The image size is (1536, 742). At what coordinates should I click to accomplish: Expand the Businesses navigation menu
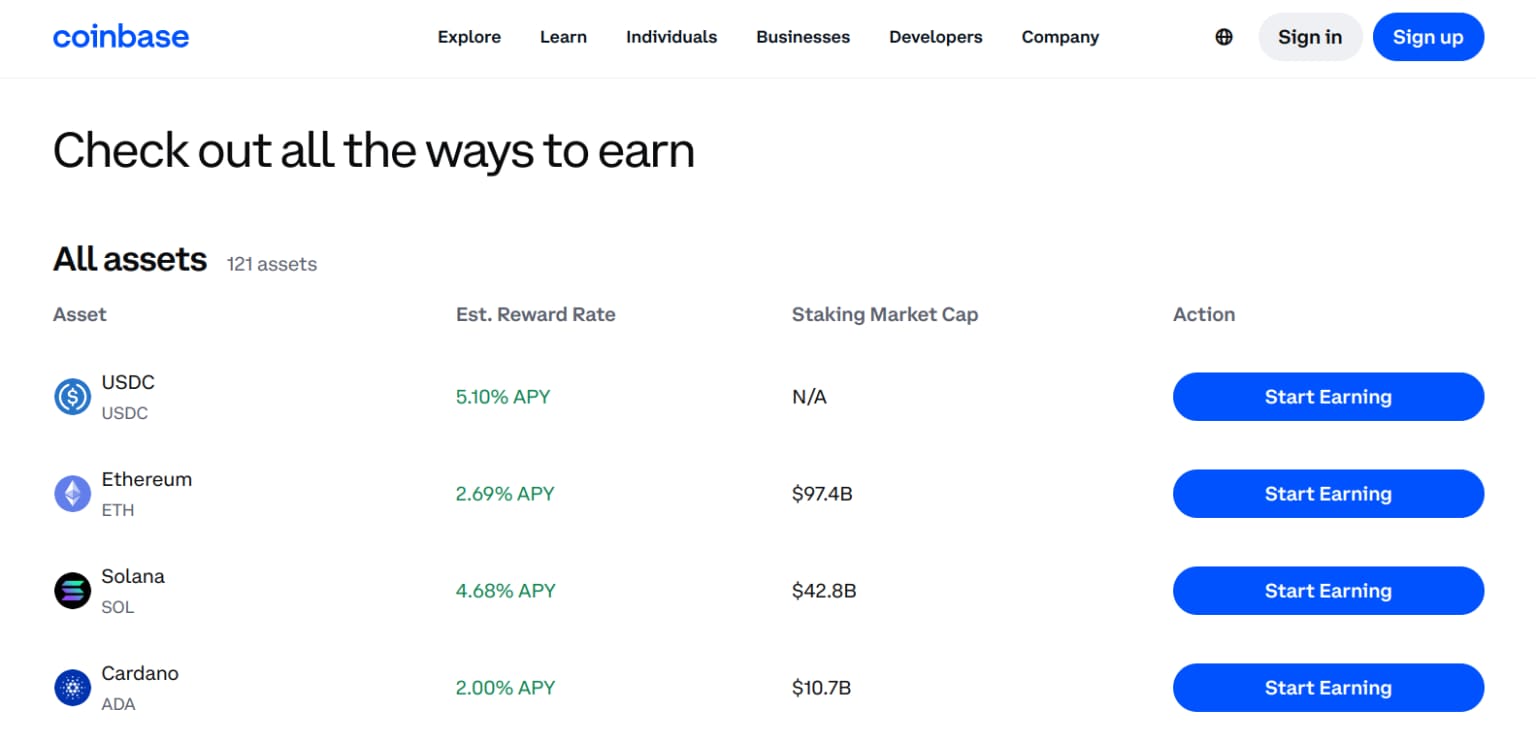(x=803, y=37)
